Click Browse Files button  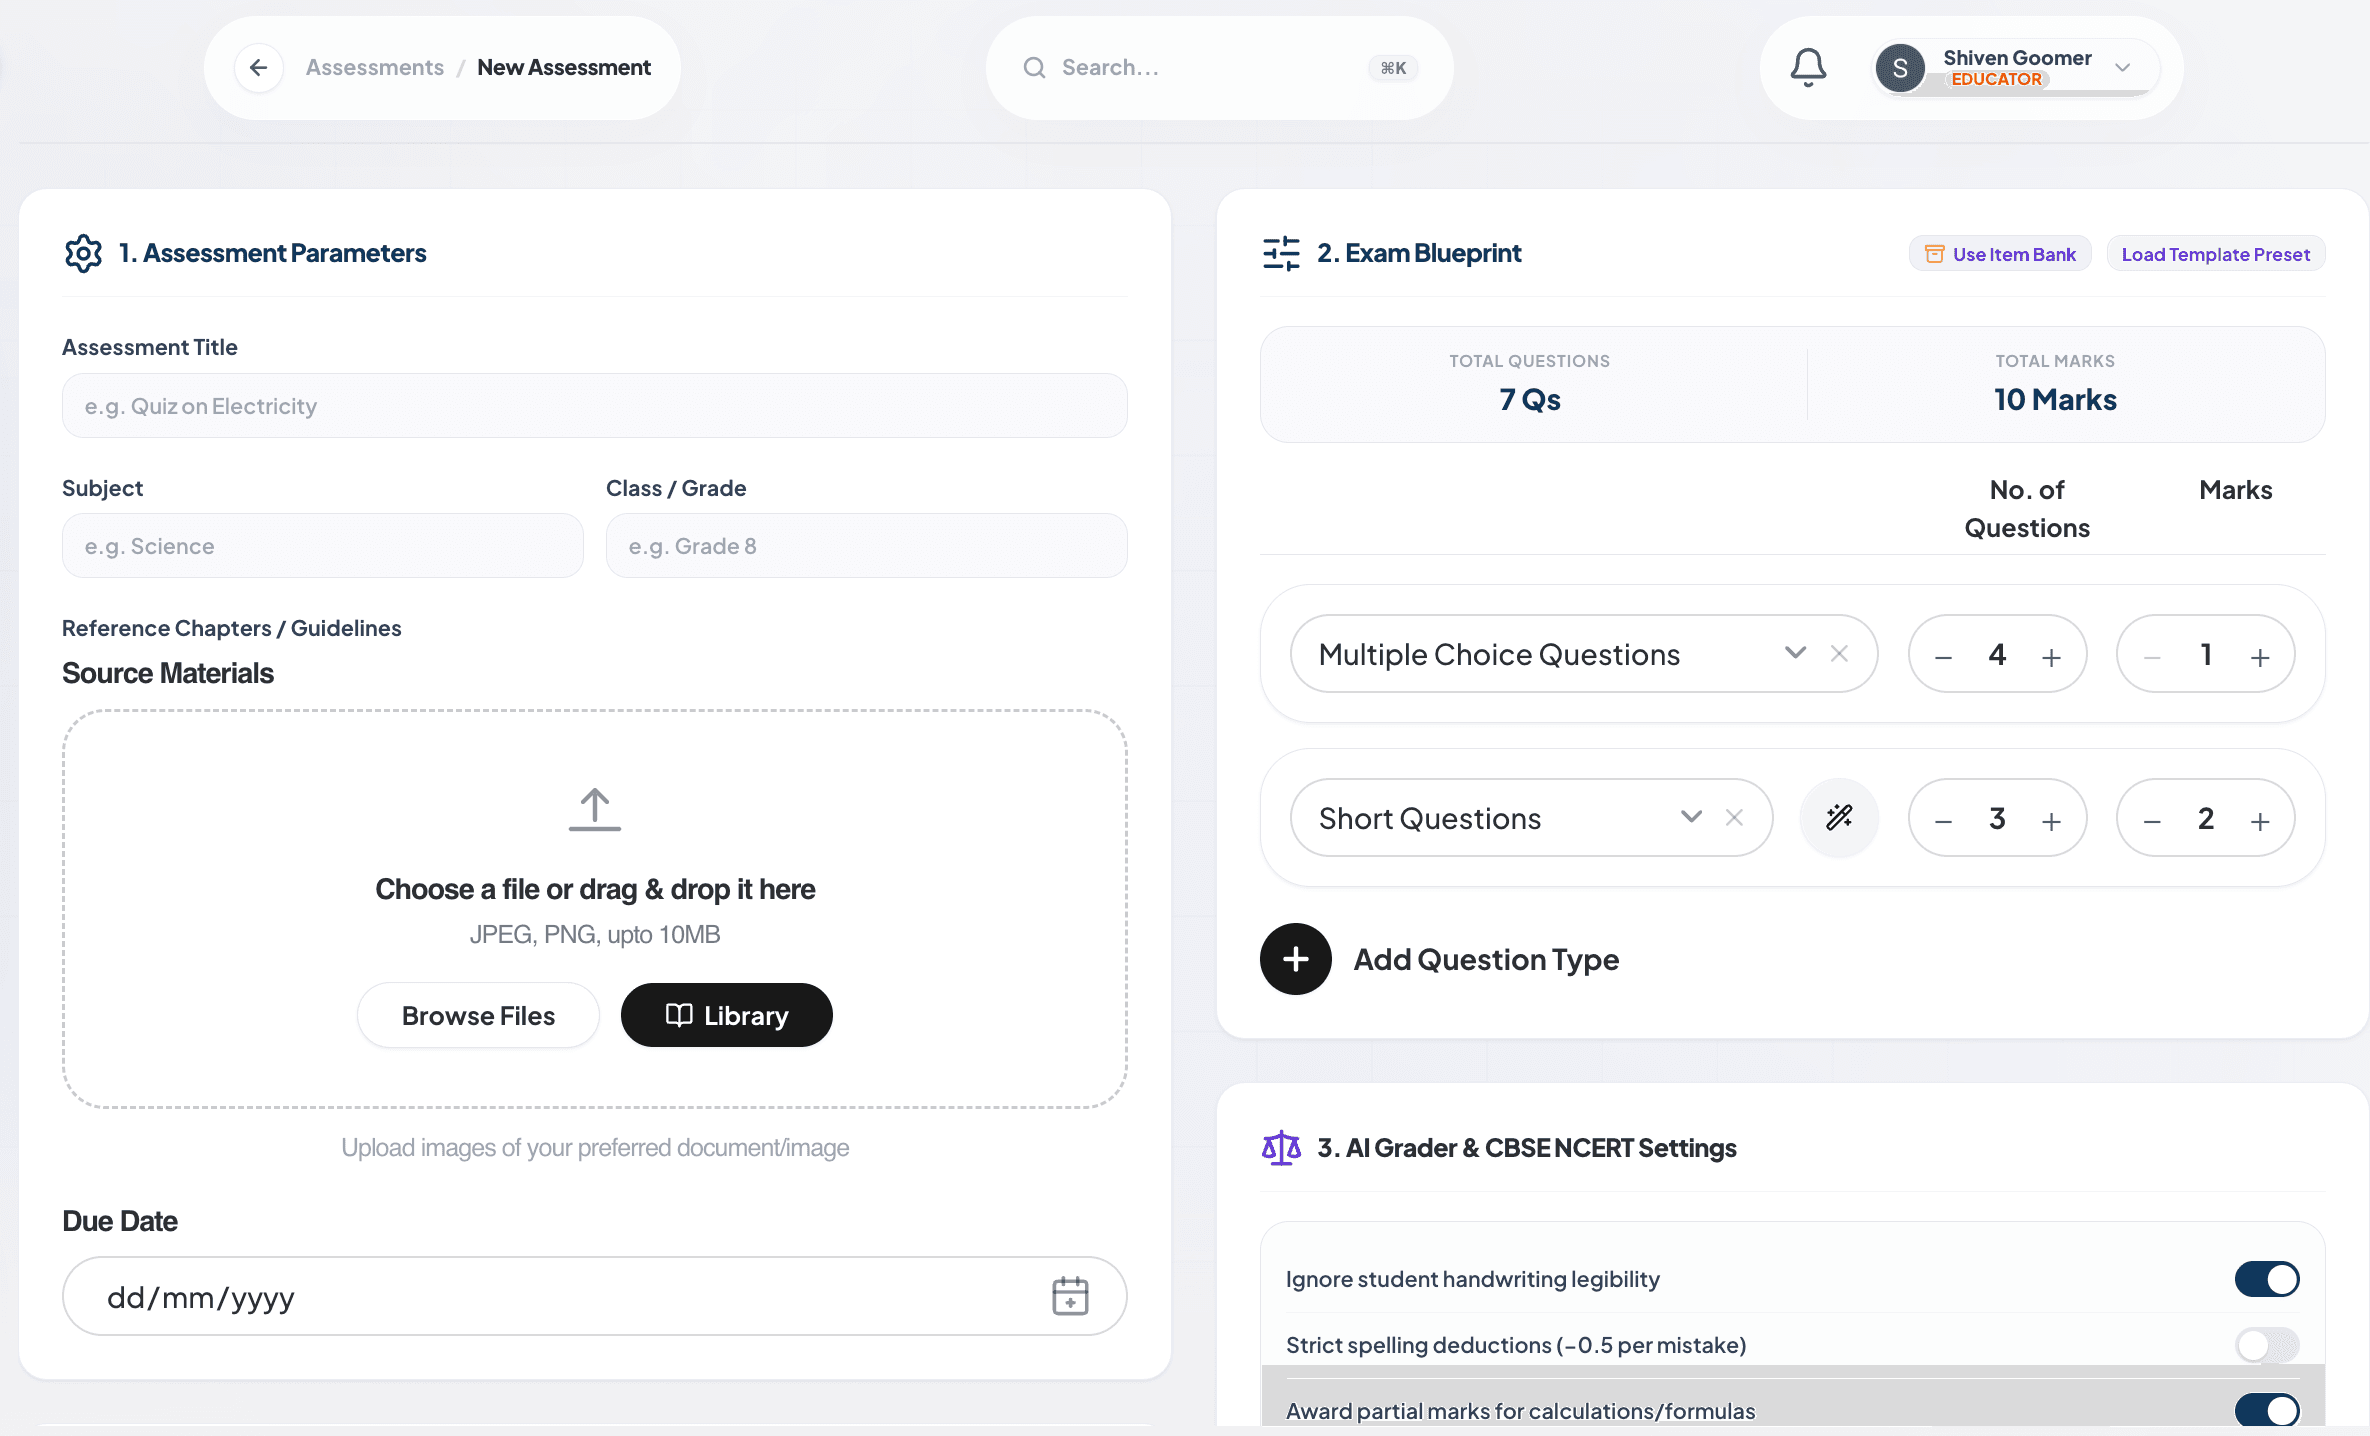pos(478,1015)
